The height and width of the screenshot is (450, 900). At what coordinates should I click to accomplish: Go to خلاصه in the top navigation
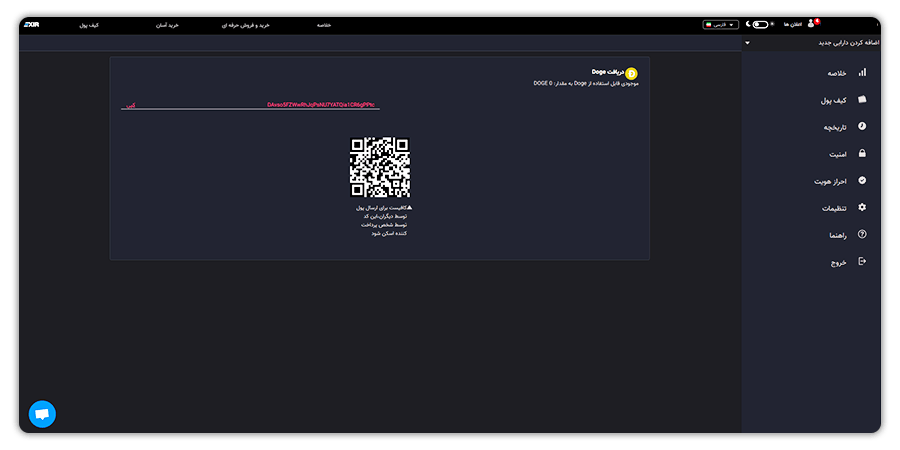[x=324, y=25]
